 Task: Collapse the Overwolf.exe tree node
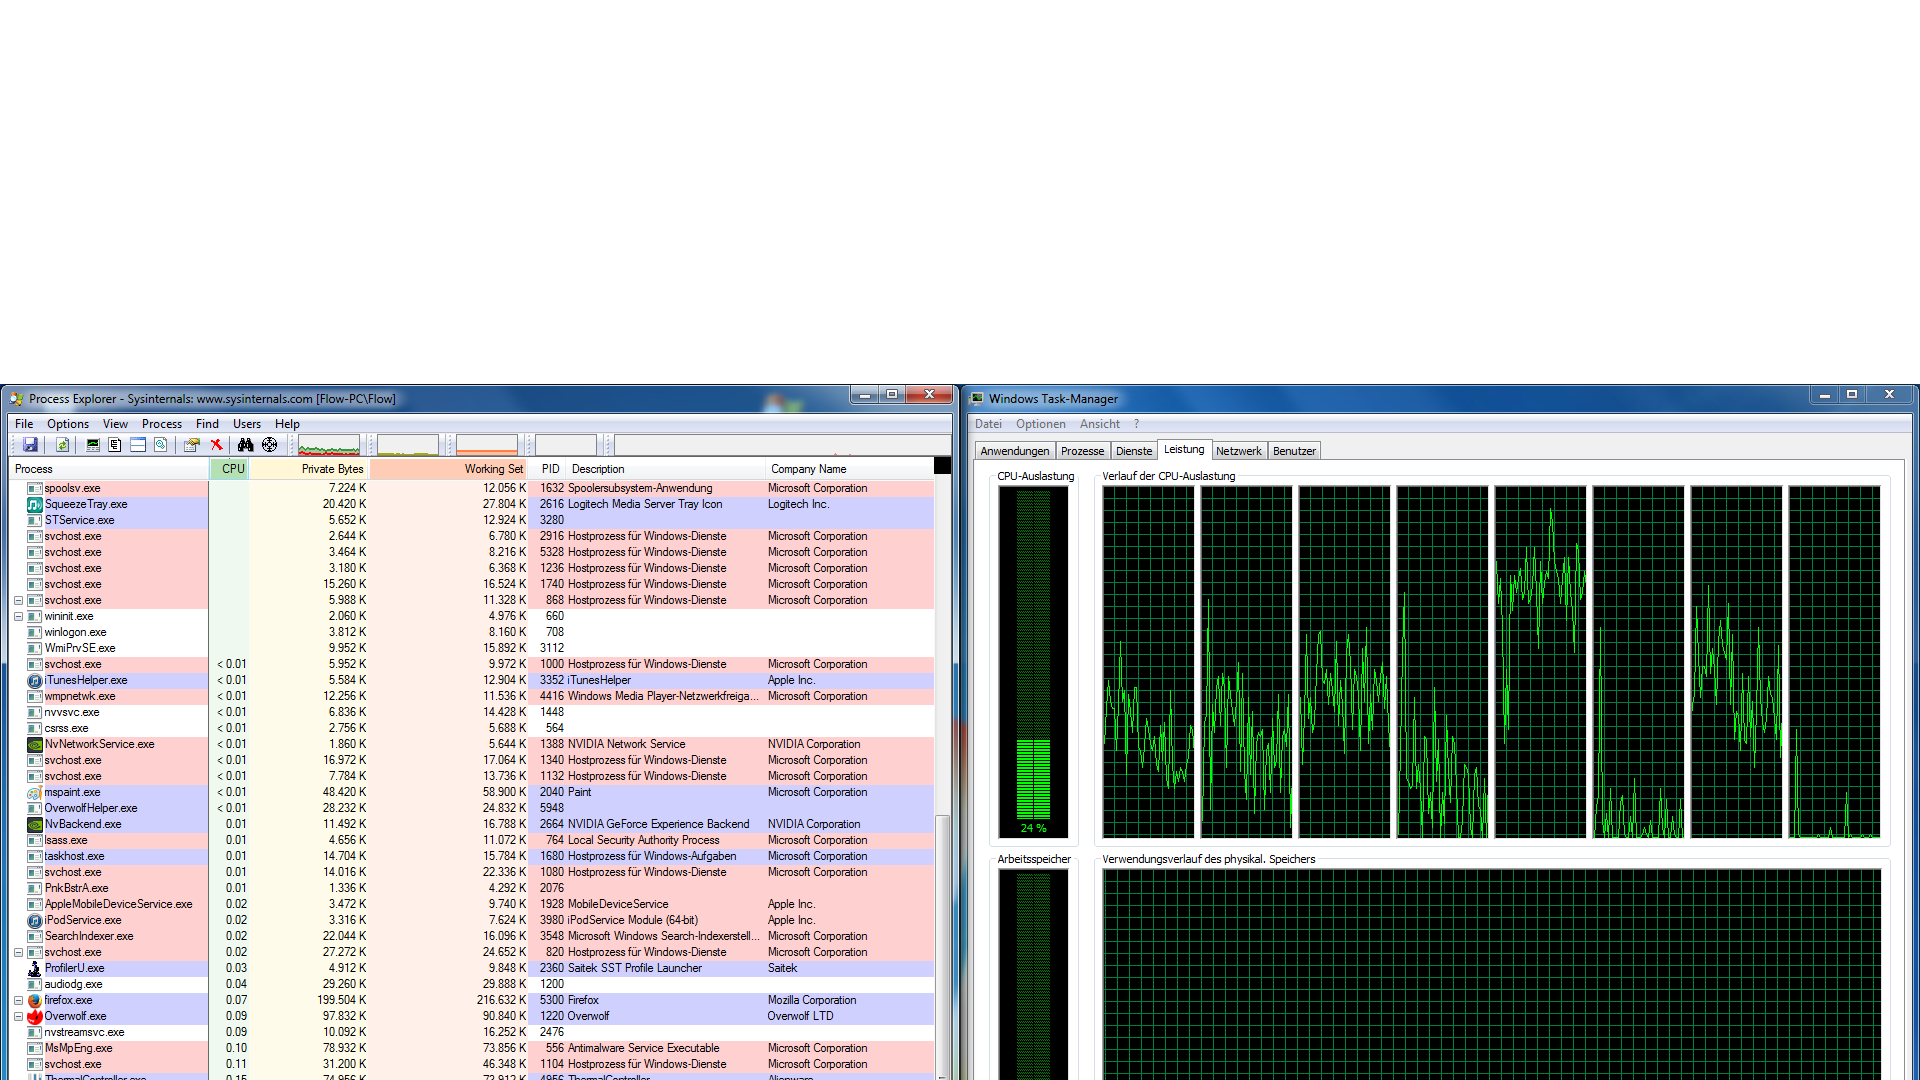pyautogui.click(x=18, y=1017)
